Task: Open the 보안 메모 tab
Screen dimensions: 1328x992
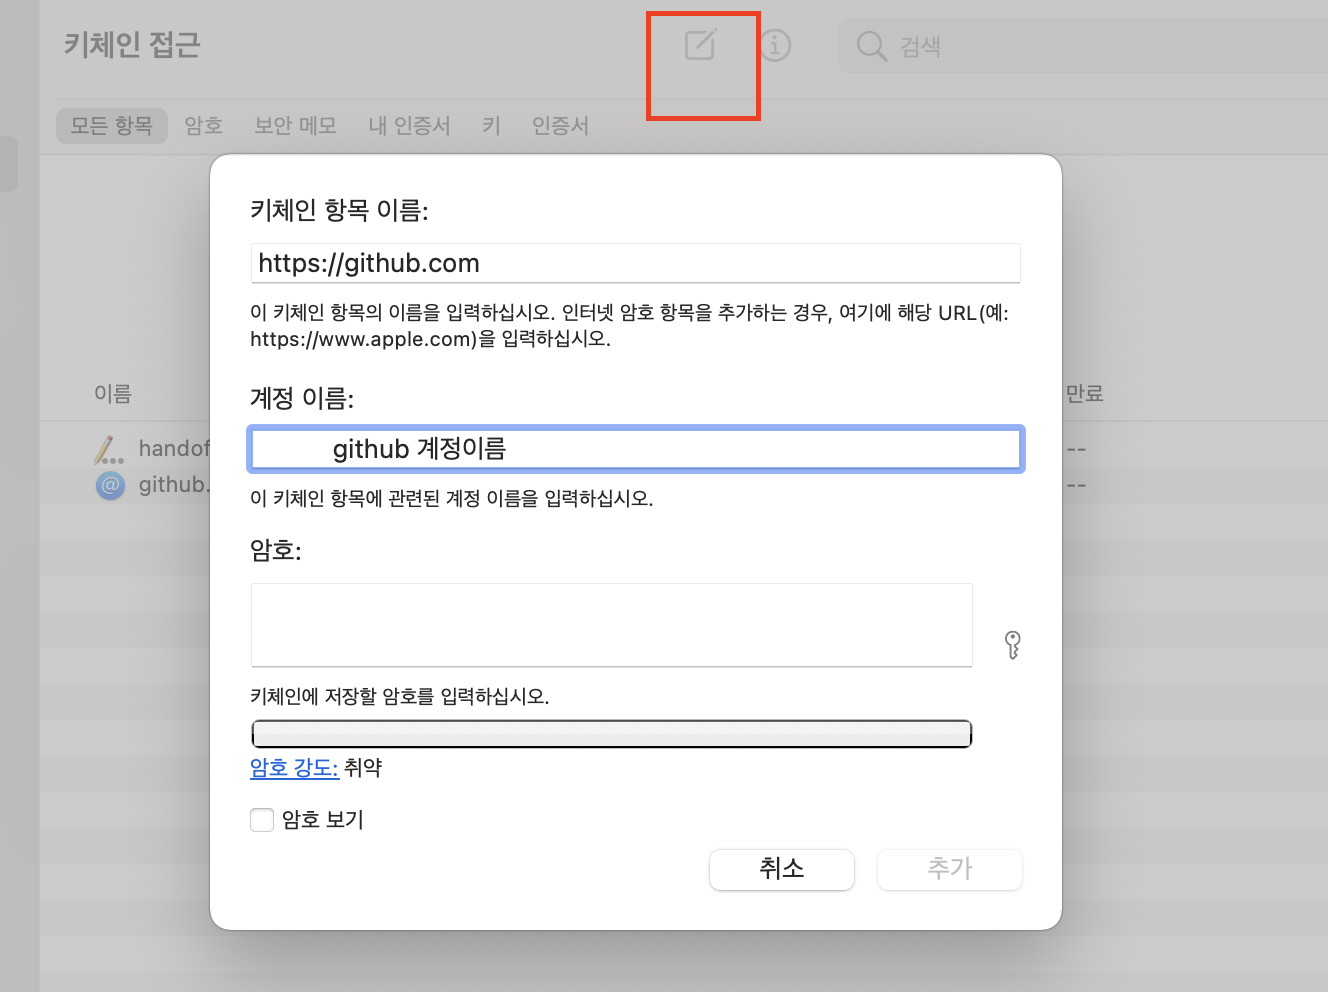Action: (x=295, y=126)
